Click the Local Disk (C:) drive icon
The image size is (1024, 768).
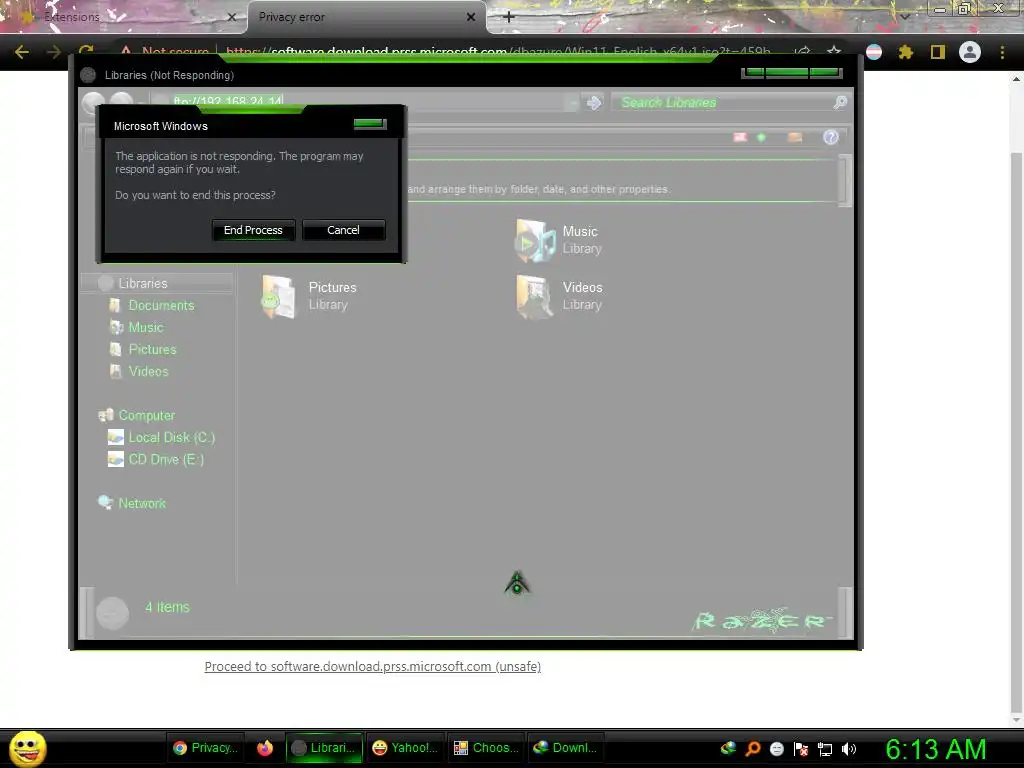pyautogui.click(x=116, y=438)
